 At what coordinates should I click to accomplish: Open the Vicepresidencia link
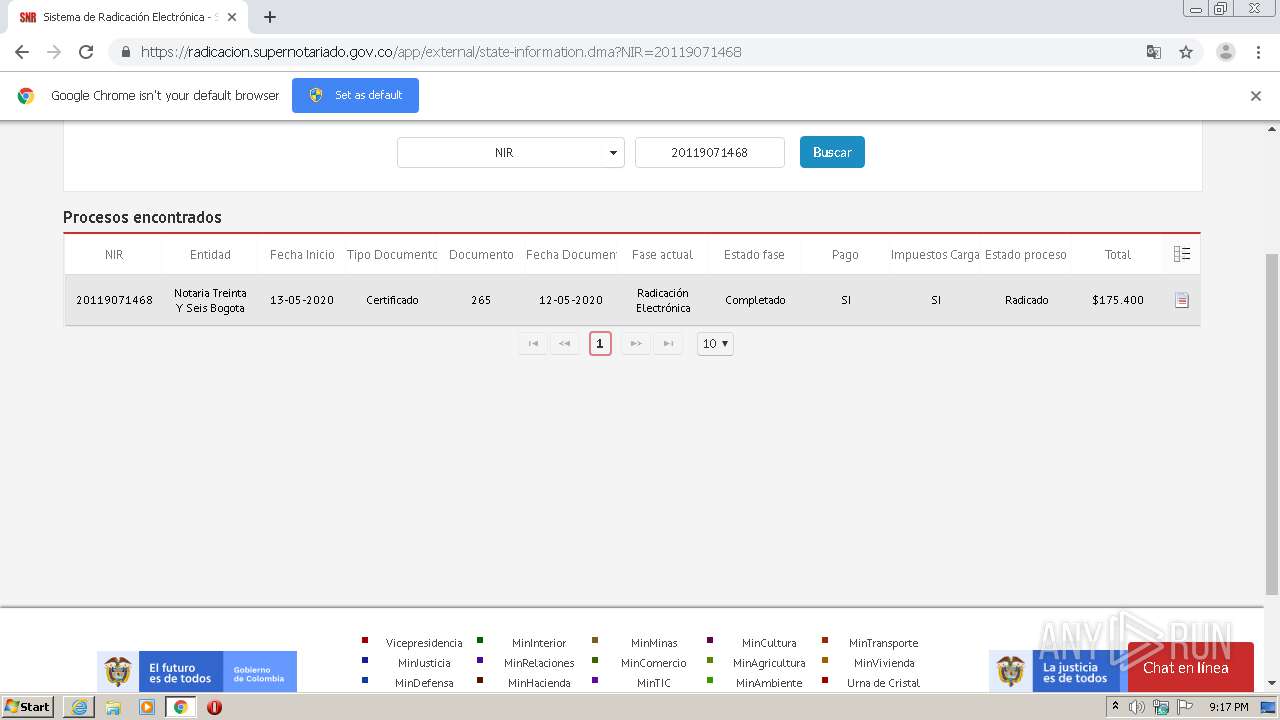424,643
